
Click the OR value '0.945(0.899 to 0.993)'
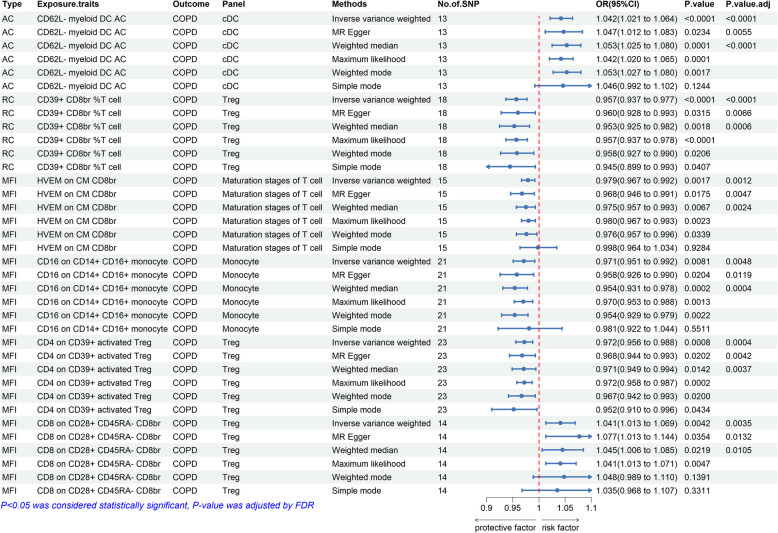click(x=637, y=167)
